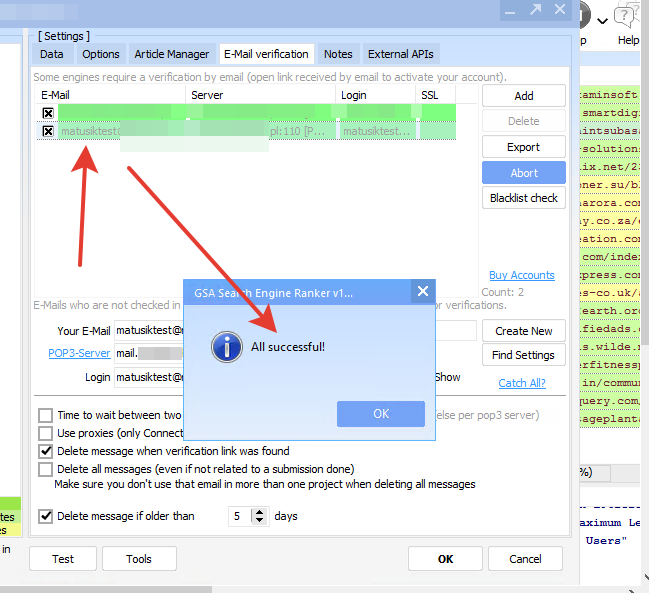Open the POP3-Server link
Screen dimensions: 649x593
click(79, 353)
